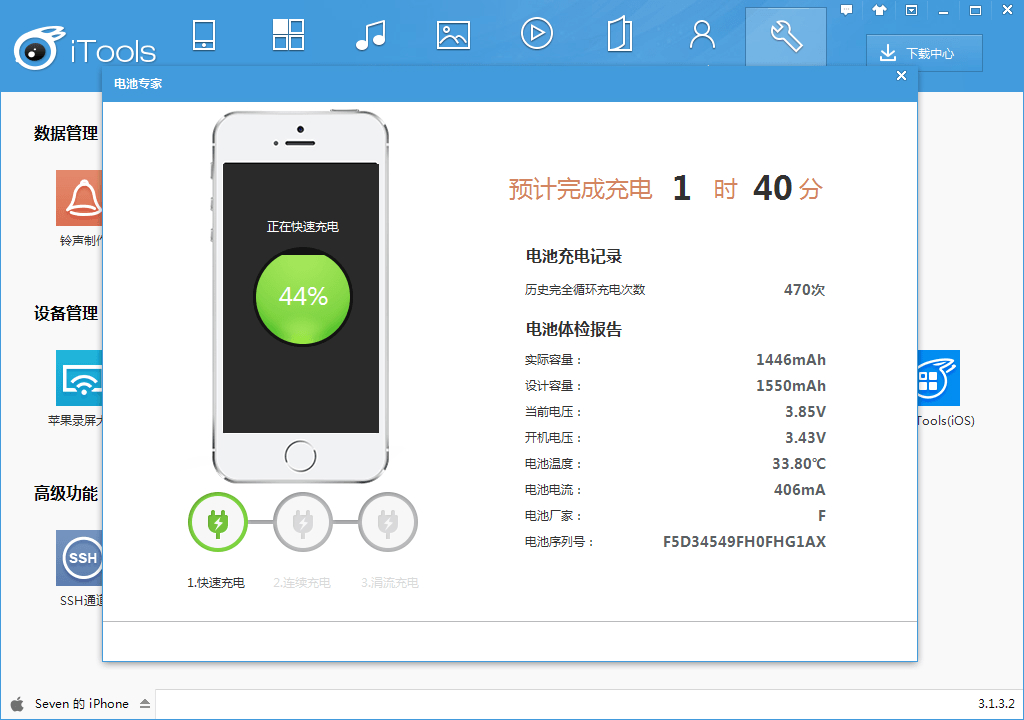Click the 44% battery level circle
Viewport: 1024px width, 720px height.
coord(302,297)
